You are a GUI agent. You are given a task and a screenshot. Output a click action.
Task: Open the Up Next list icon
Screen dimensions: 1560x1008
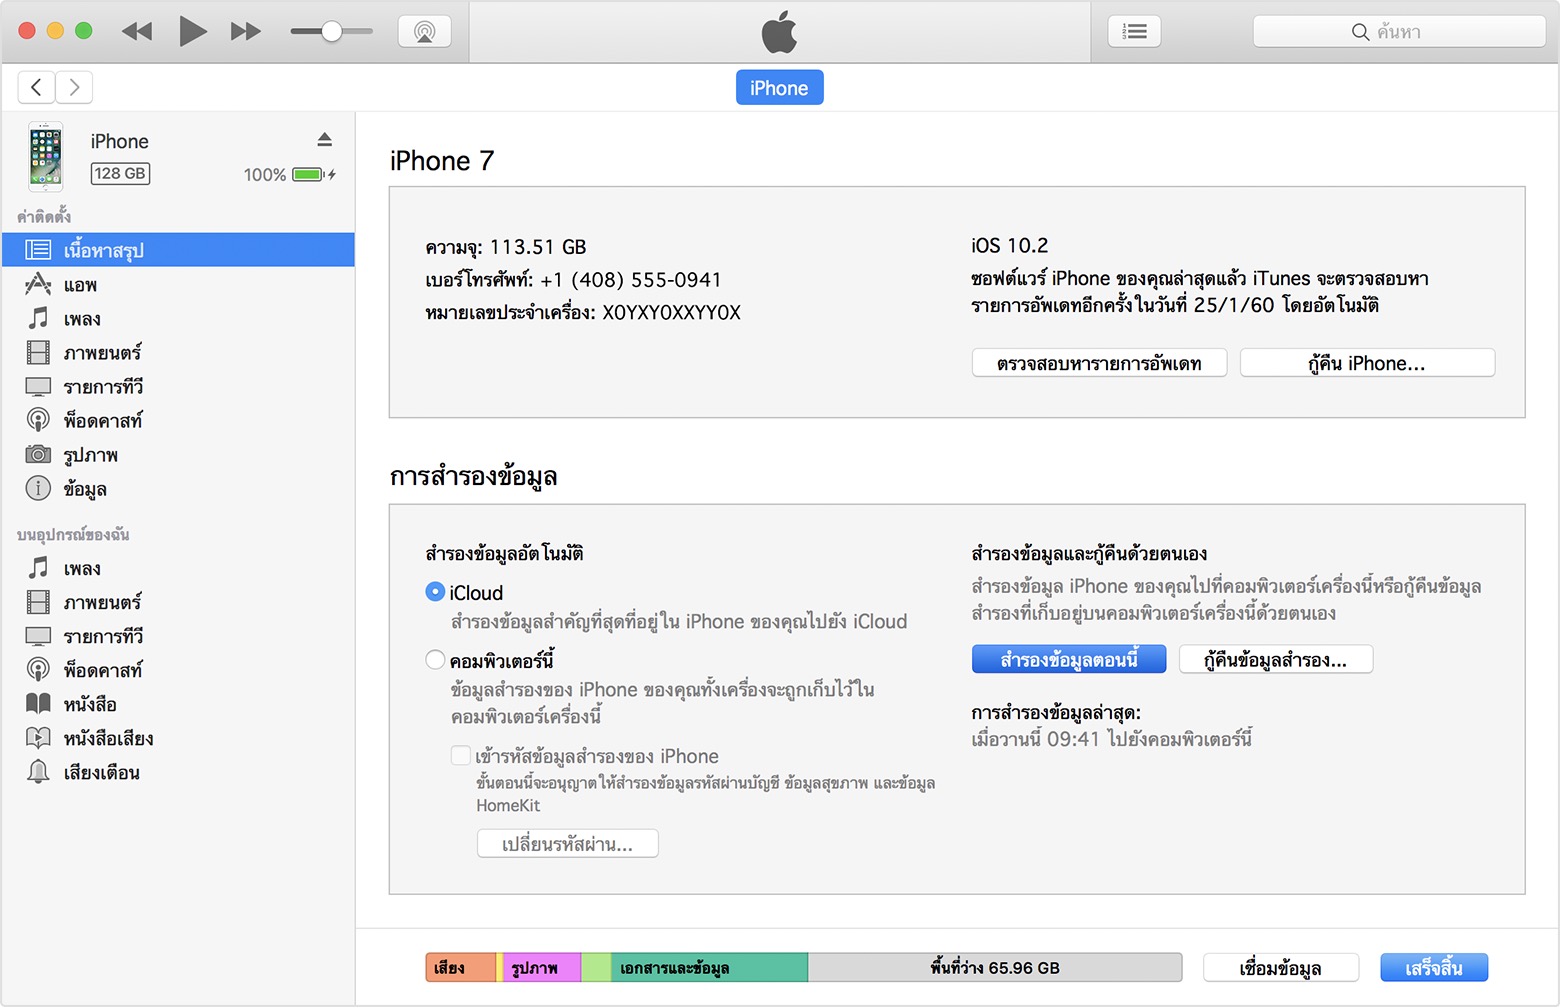1134,31
